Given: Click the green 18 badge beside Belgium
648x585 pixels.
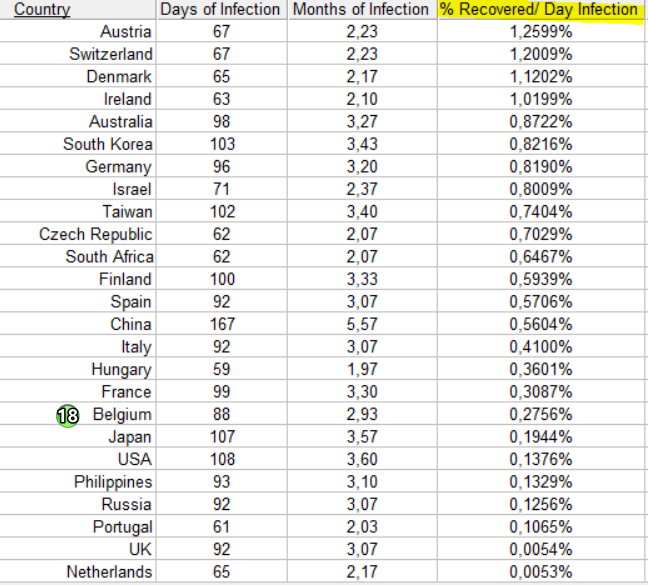Looking at the screenshot, I should (67, 415).
